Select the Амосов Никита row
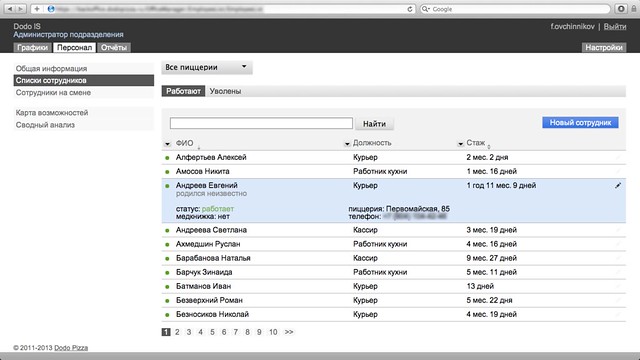The height and width of the screenshot is (360, 640). (393, 171)
